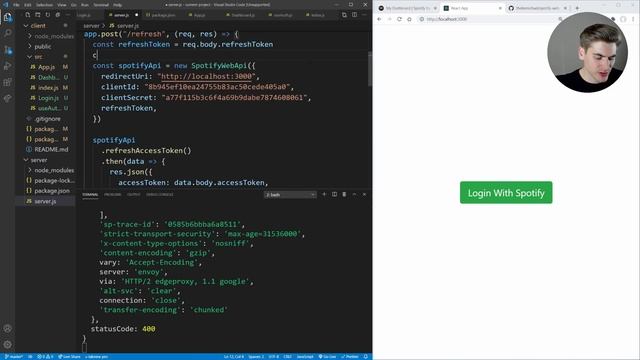Image resolution: width=640 pixels, height=360 pixels.
Task: Open index.js in explorer
Action: tap(48, 88)
